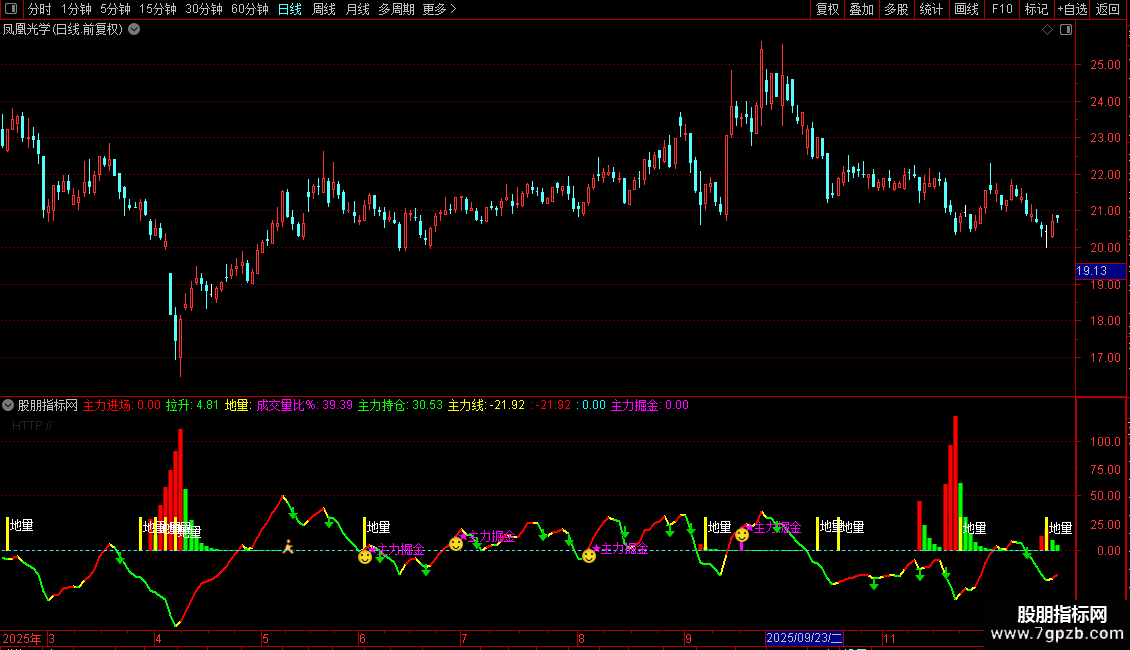This screenshot has width=1130, height=650.
Task: Select the 5分钟 period
Action: [x=115, y=9]
